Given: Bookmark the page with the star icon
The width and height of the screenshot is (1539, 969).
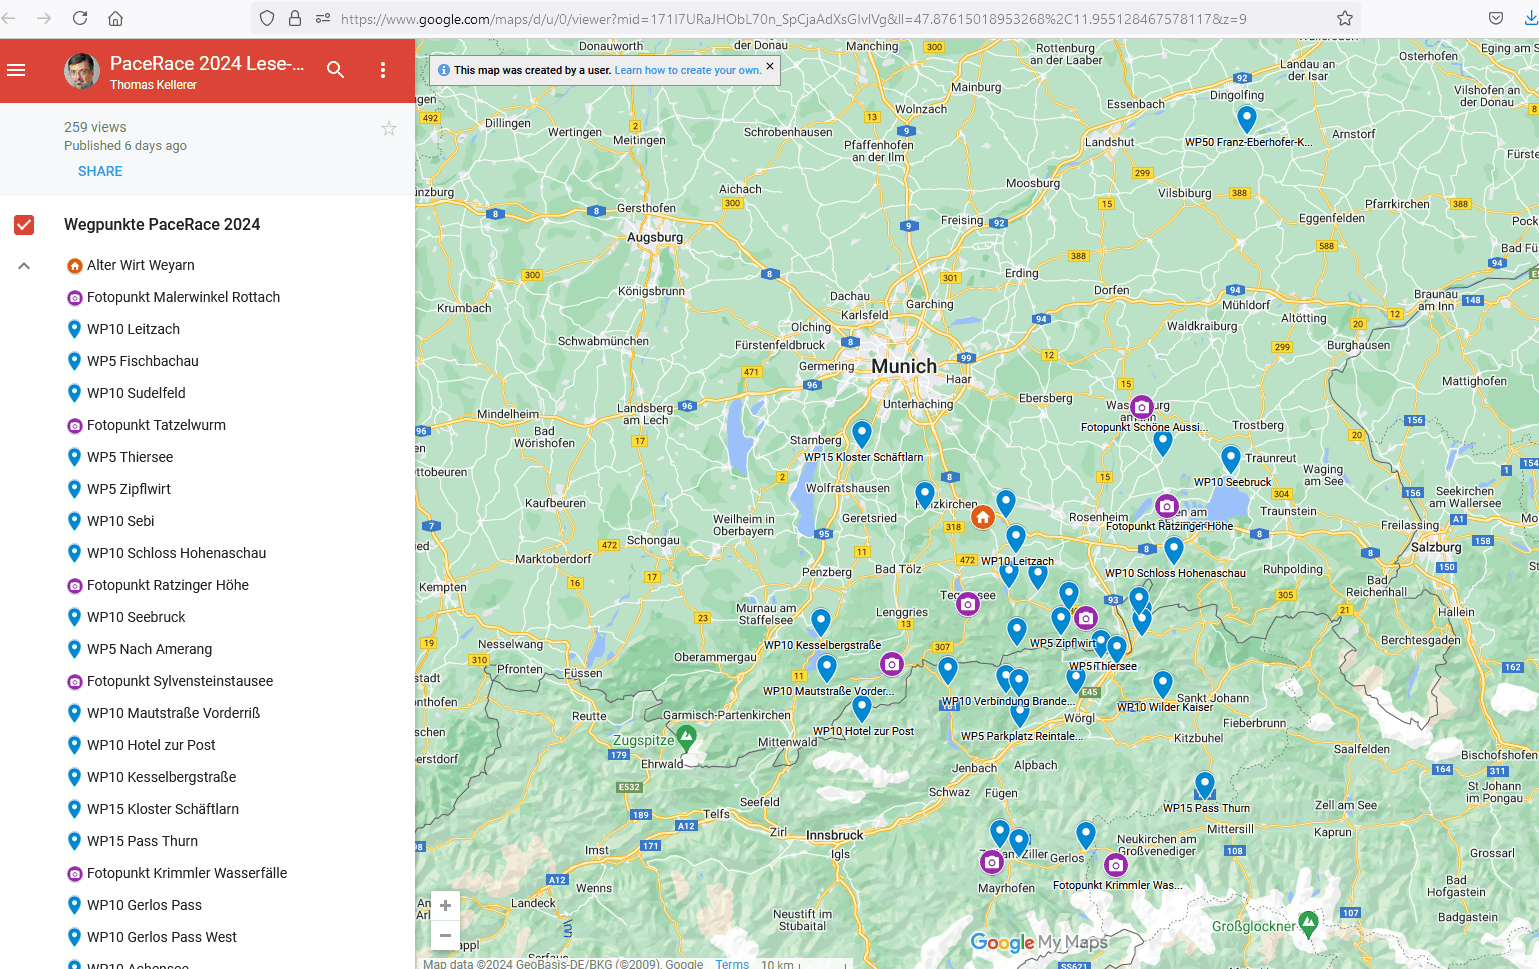Looking at the screenshot, I should pos(1345,19).
